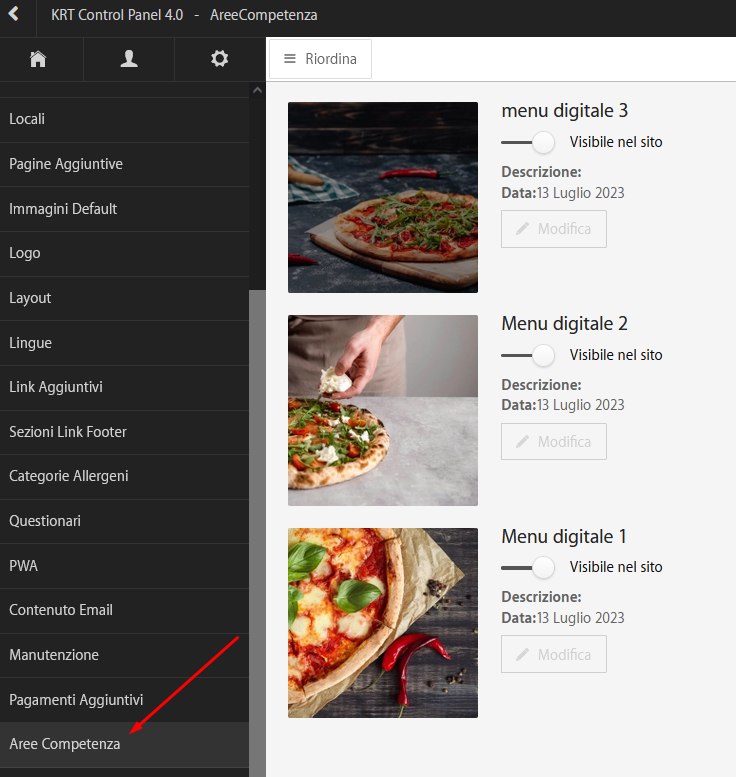This screenshot has height=777, width=736.
Task: Click 'Visibile nel sito' label of Menu digitale 2
Action: pos(616,355)
